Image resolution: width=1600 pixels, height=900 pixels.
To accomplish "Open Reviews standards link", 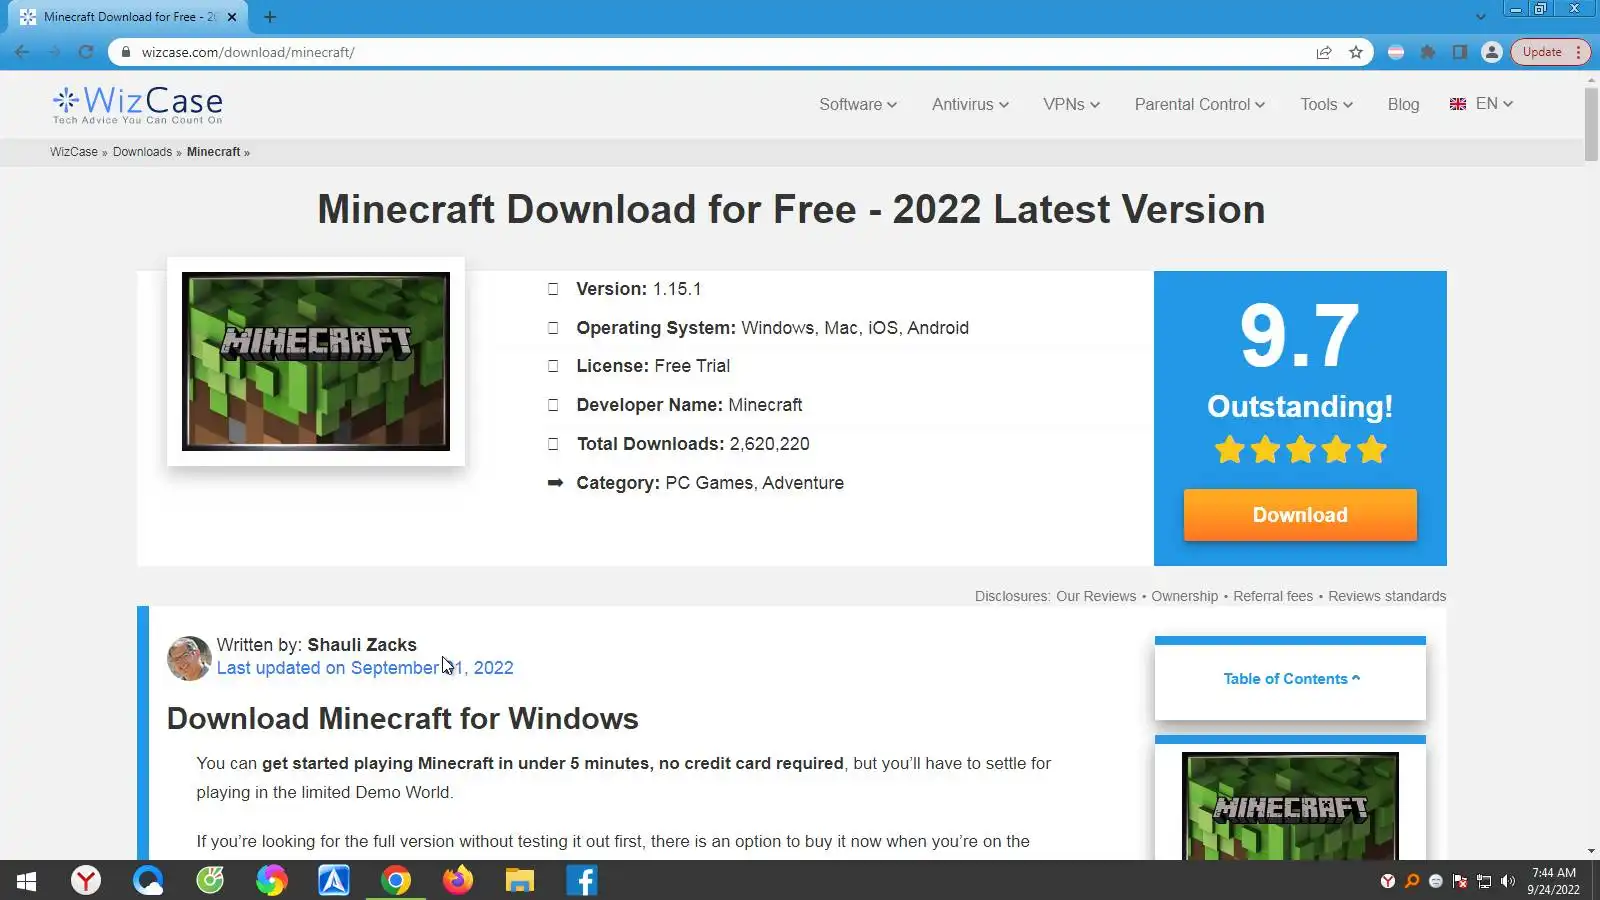I will pos(1387,596).
